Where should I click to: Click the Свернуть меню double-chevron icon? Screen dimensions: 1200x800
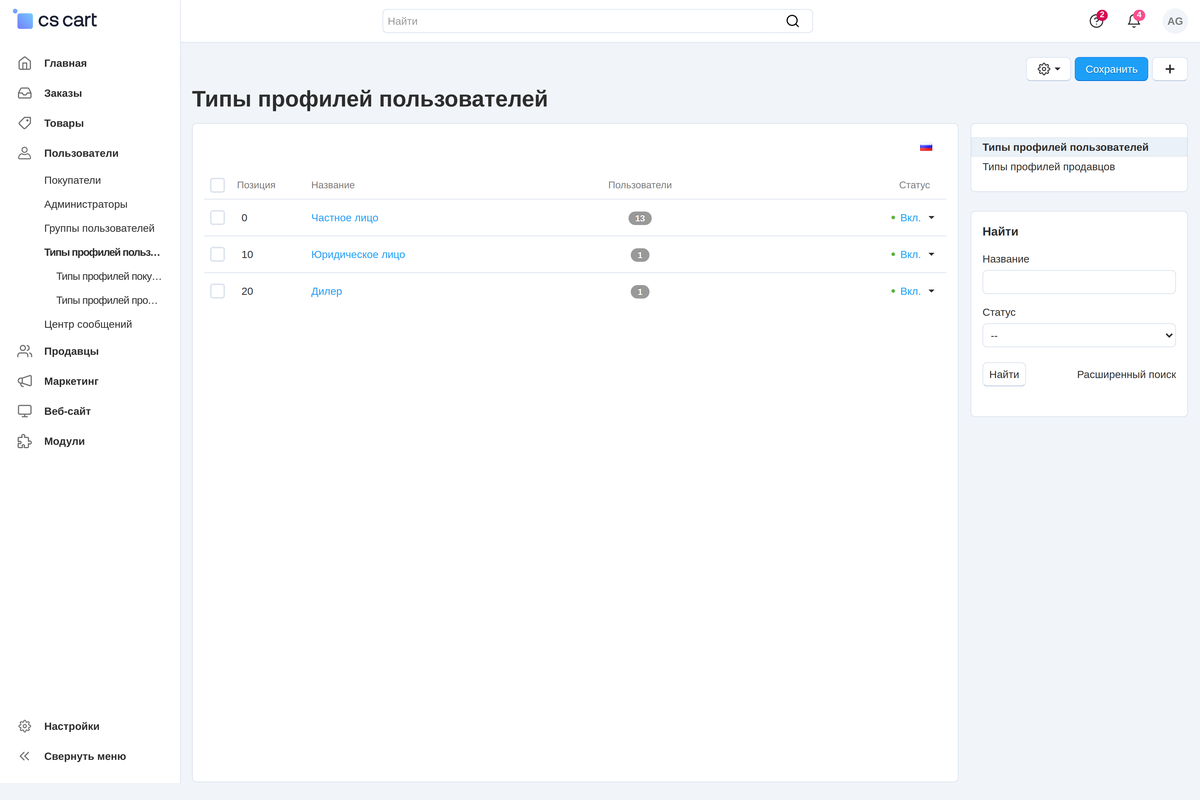25,756
